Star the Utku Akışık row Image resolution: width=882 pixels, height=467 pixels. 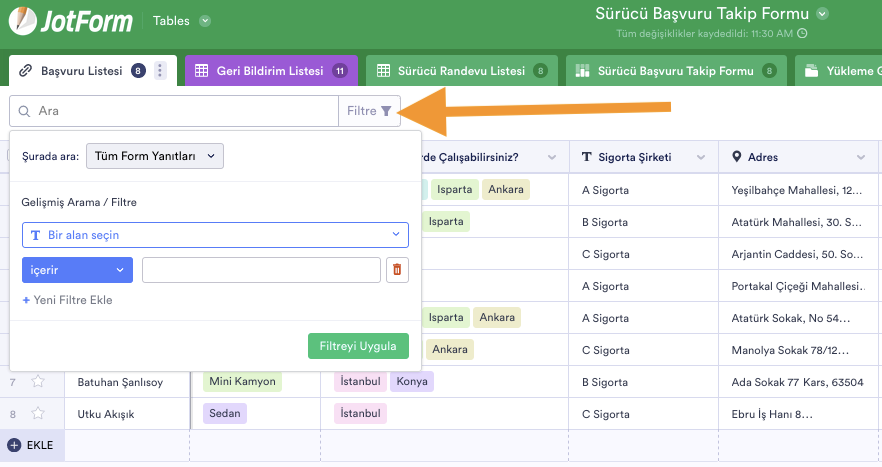38,413
